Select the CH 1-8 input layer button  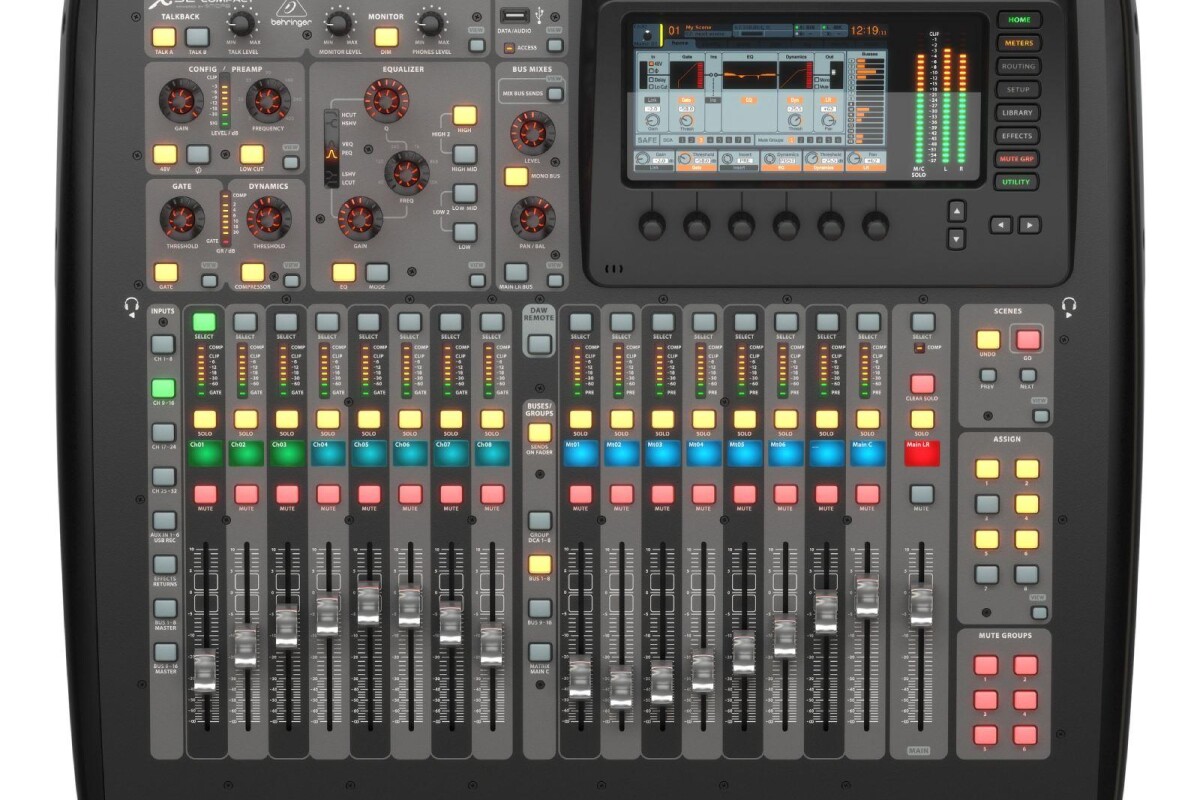pos(164,344)
